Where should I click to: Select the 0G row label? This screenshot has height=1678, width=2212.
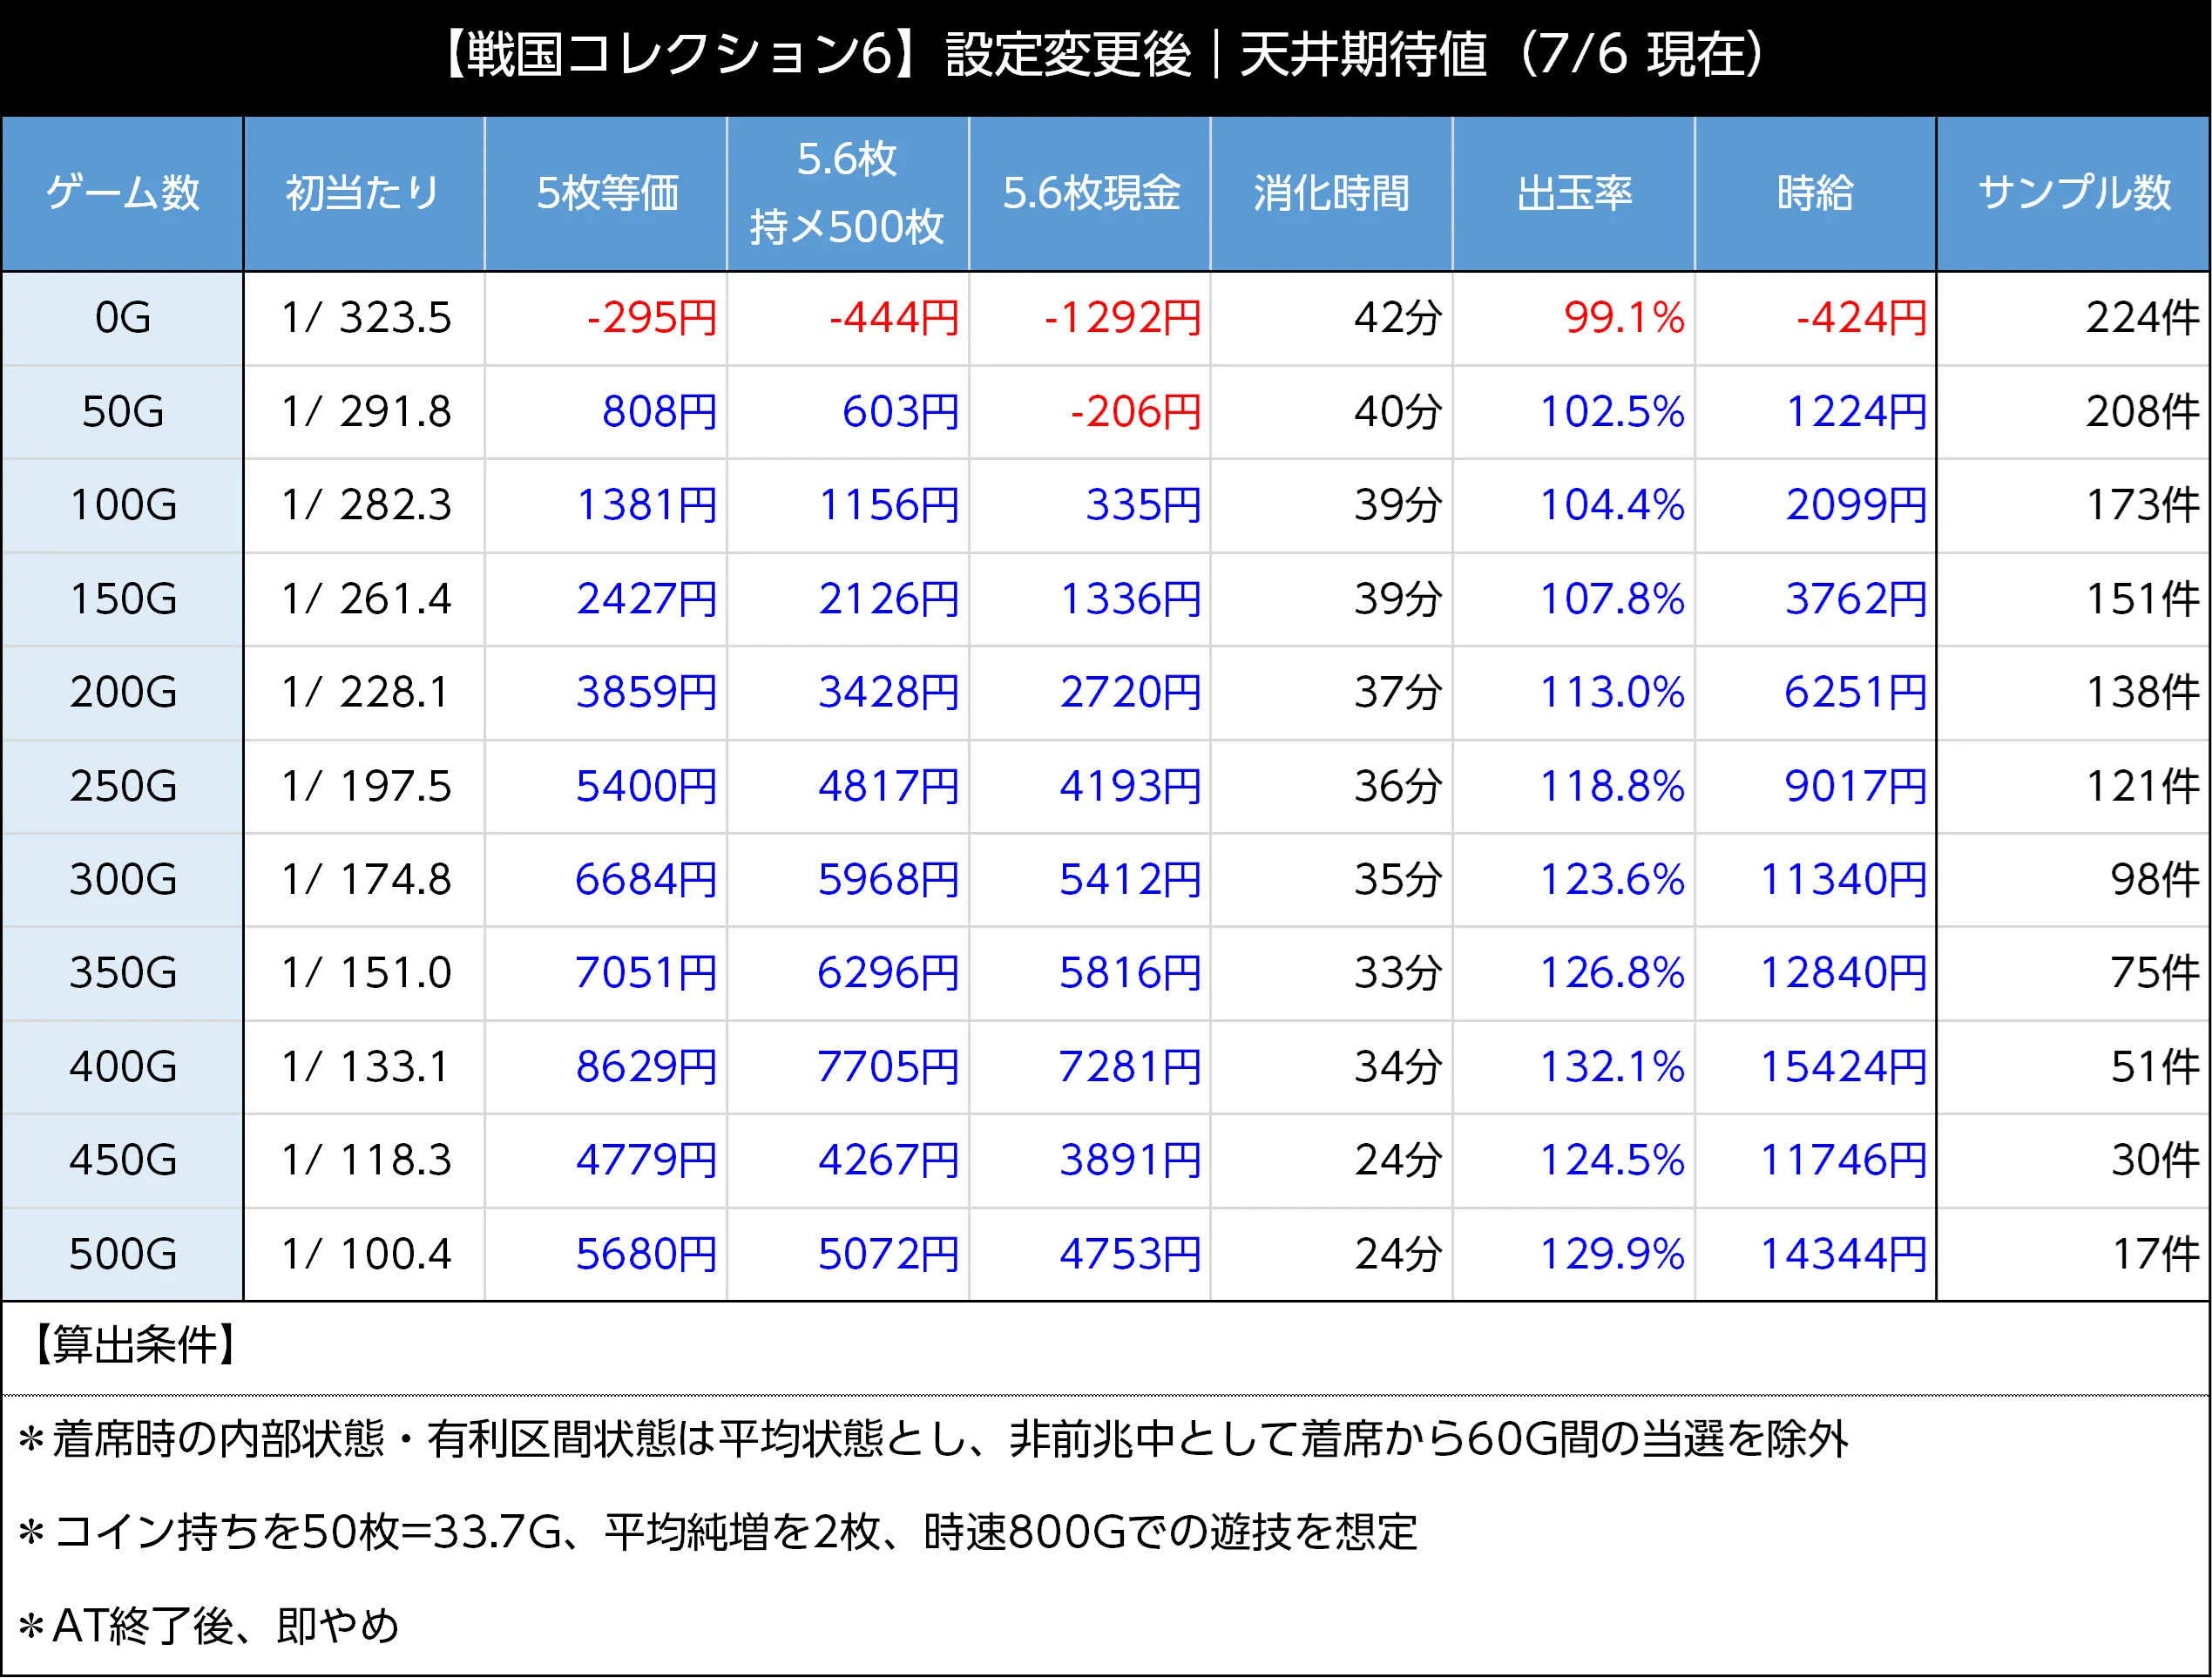pyautogui.click(x=123, y=318)
